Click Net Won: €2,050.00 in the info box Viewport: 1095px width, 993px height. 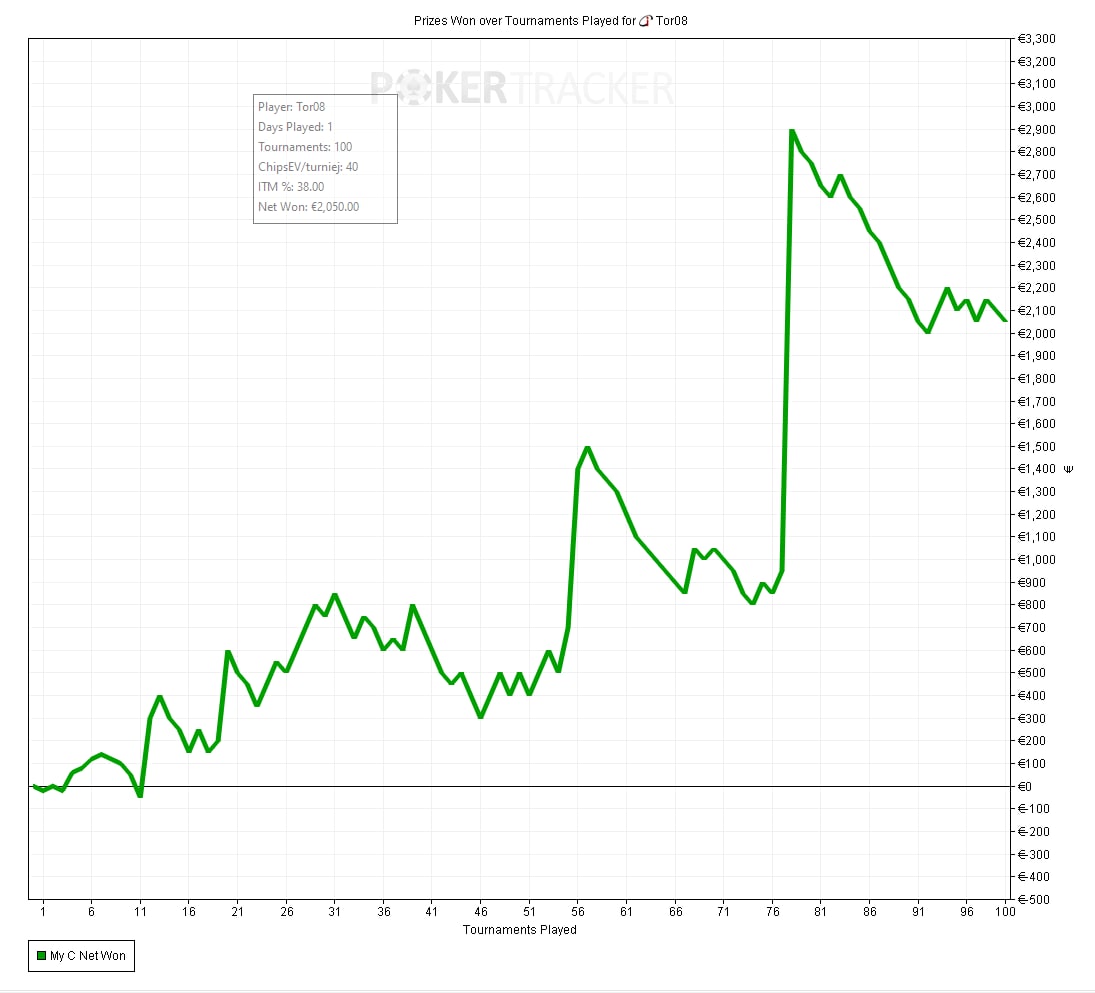308,207
